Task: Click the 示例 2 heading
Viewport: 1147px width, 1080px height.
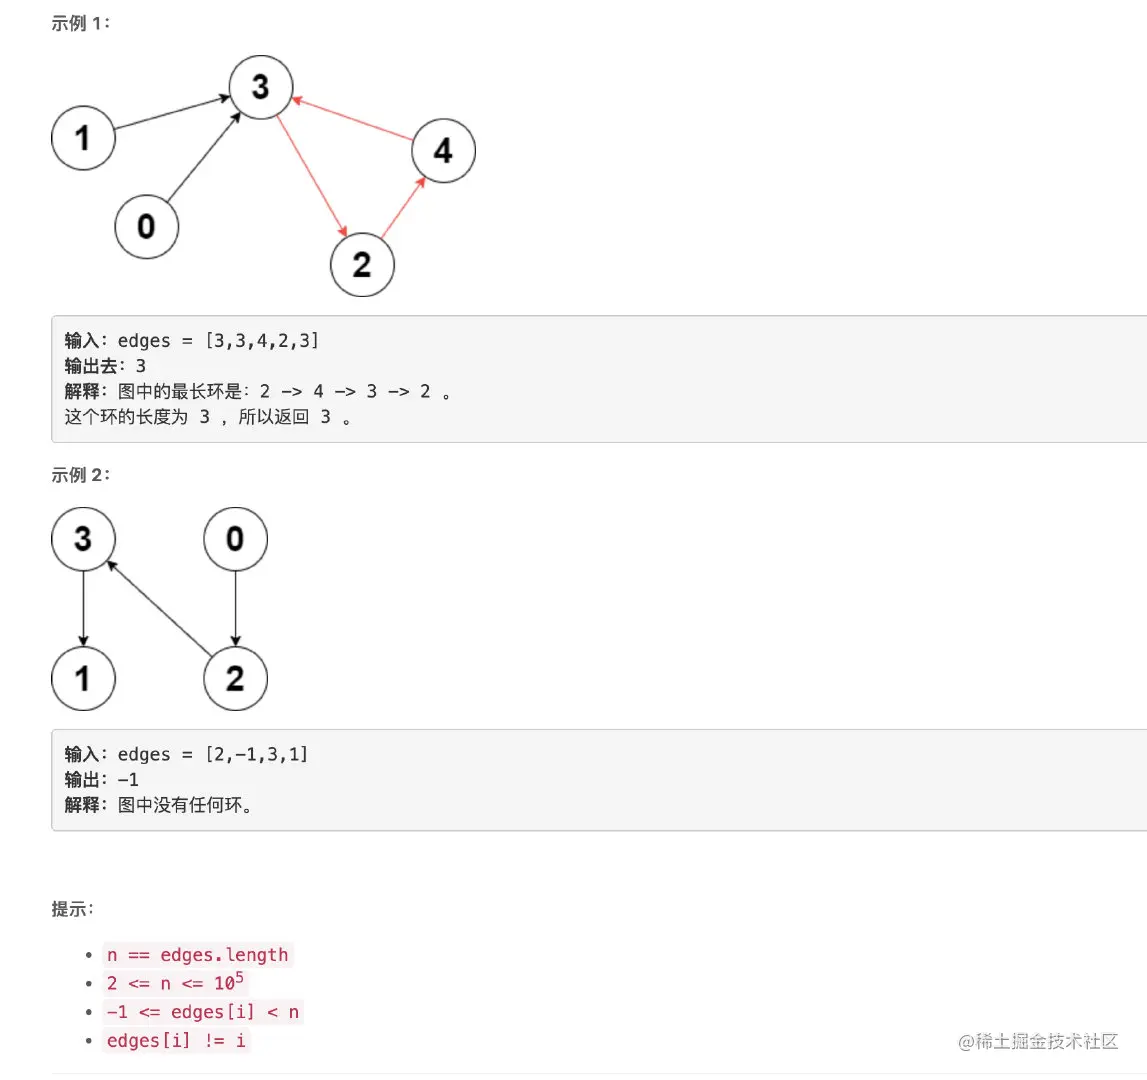Action: point(80,475)
